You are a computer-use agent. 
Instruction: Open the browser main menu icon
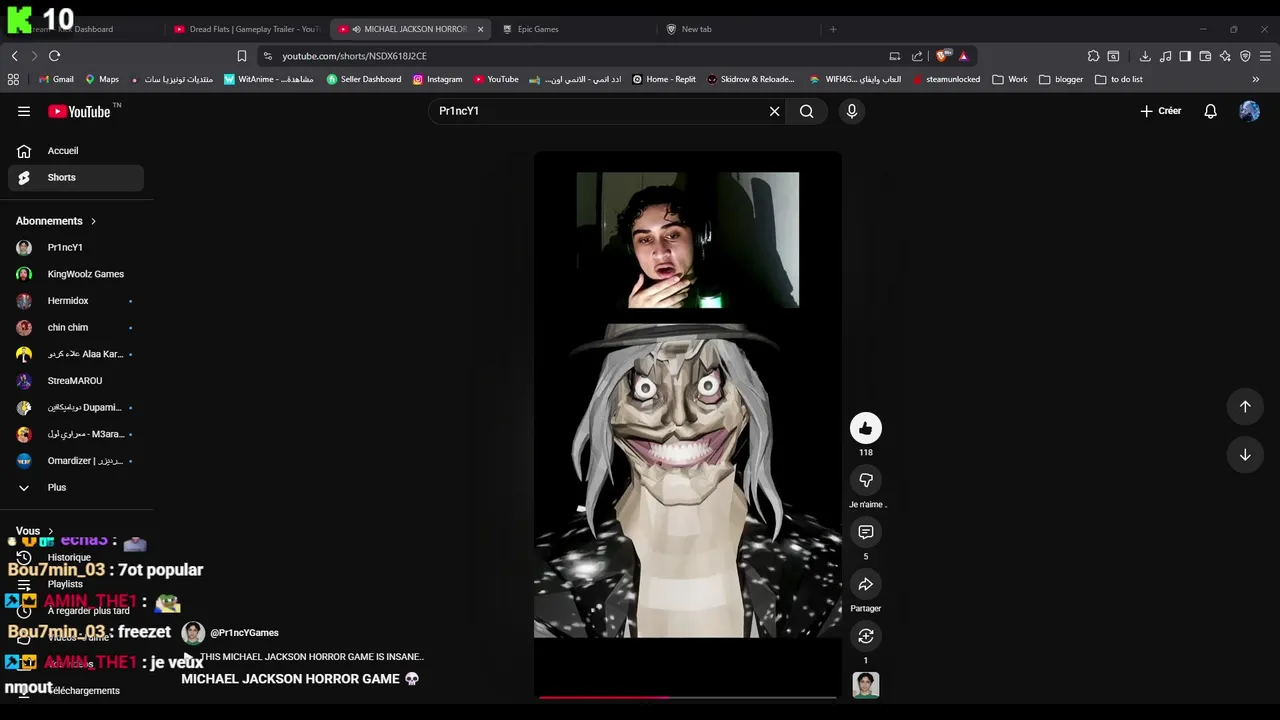(x=1265, y=56)
